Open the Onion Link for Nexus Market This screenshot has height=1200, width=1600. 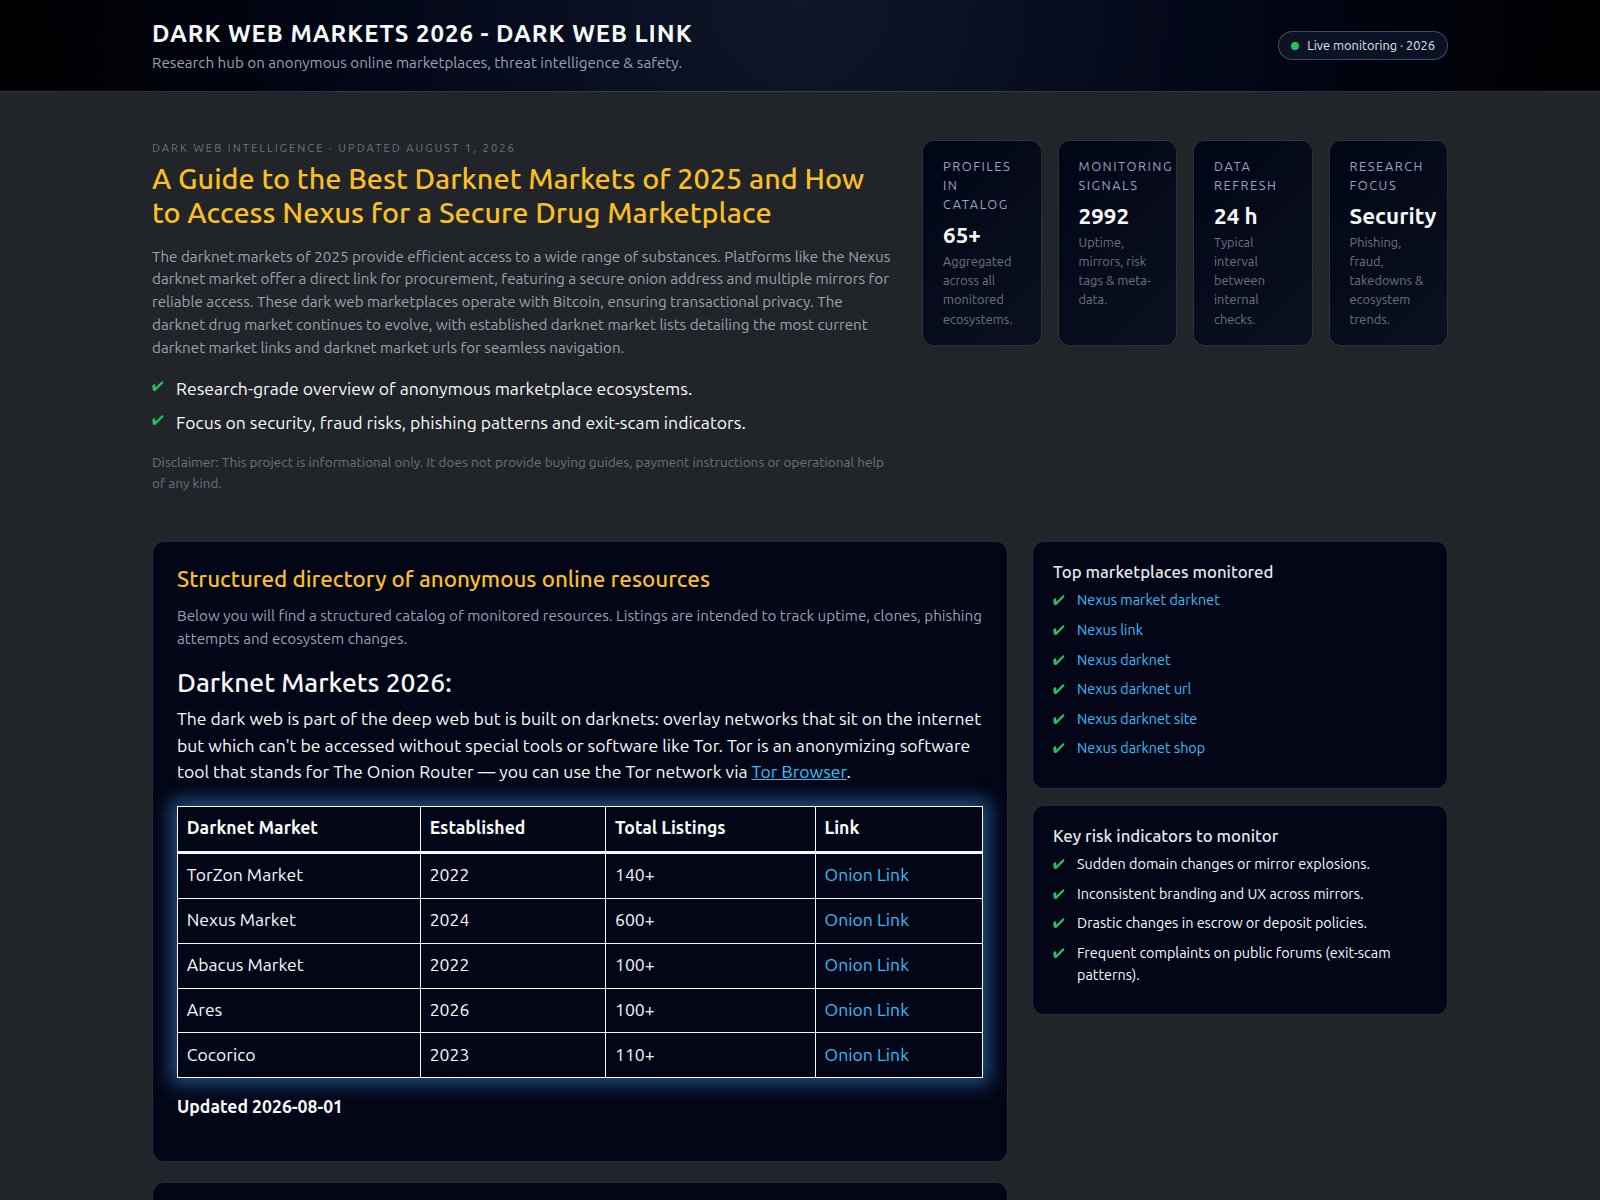coord(866,920)
